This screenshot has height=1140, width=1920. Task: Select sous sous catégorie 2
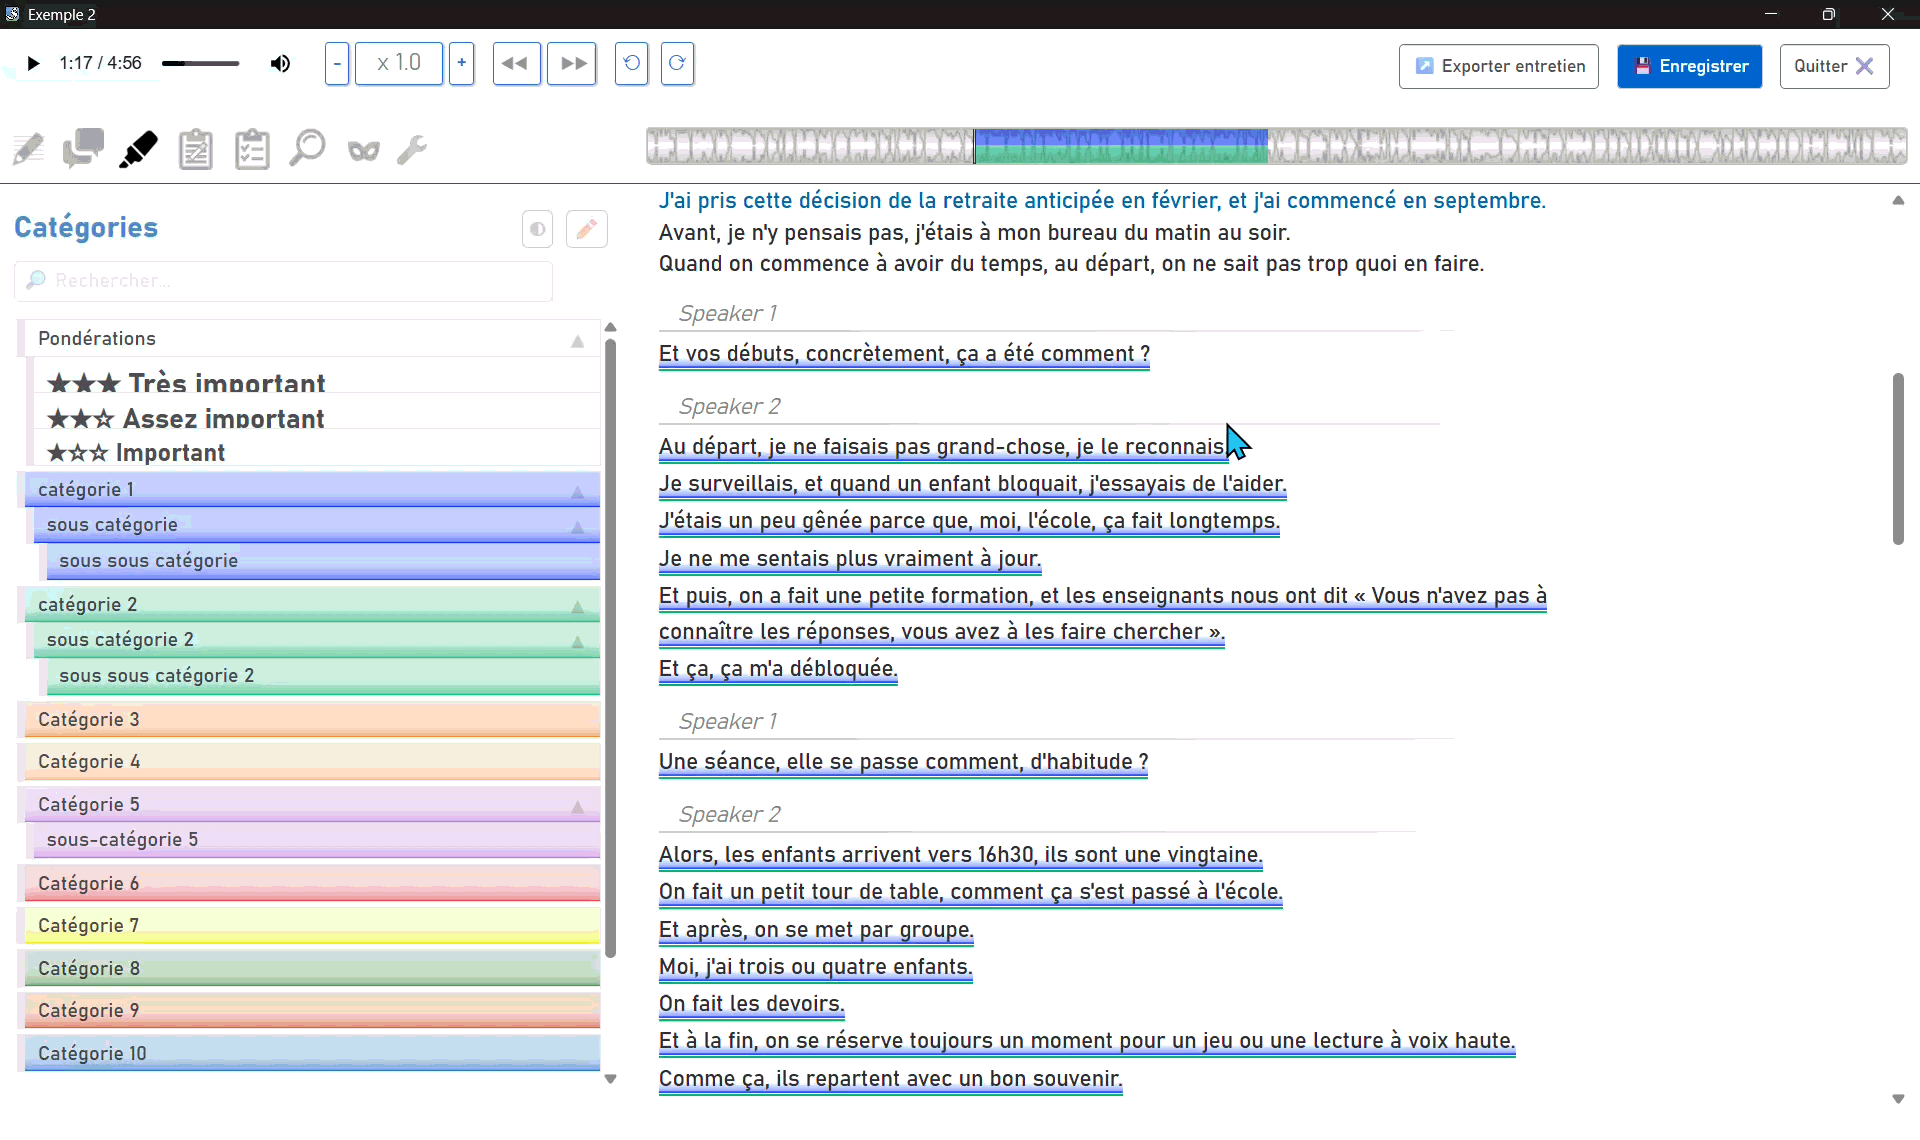tap(323, 676)
